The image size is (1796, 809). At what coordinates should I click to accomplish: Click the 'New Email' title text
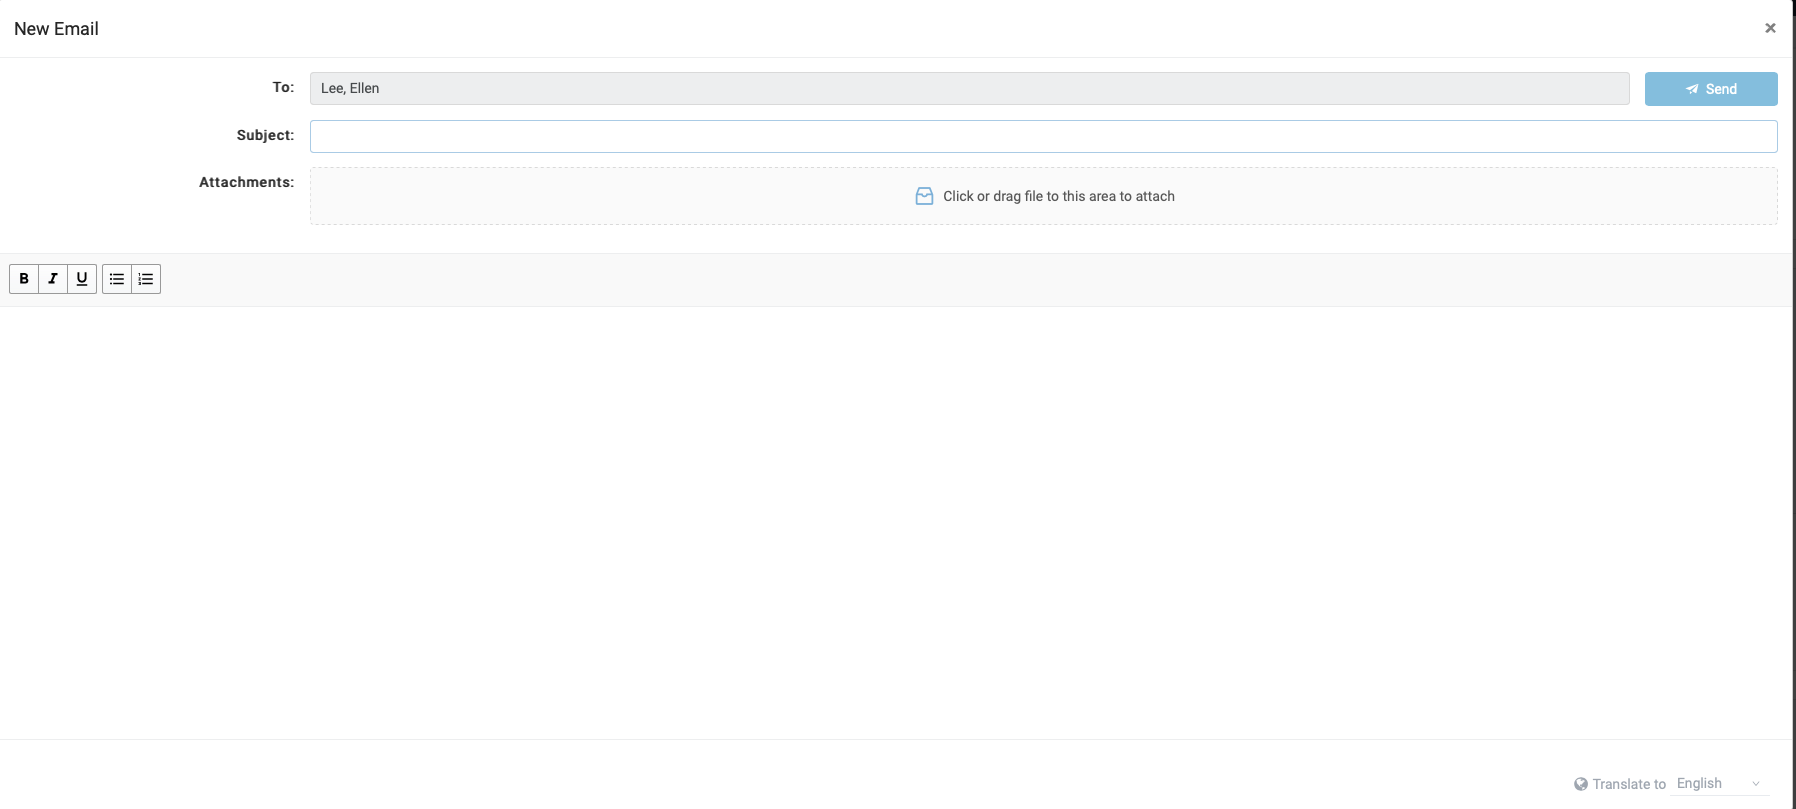tap(56, 29)
